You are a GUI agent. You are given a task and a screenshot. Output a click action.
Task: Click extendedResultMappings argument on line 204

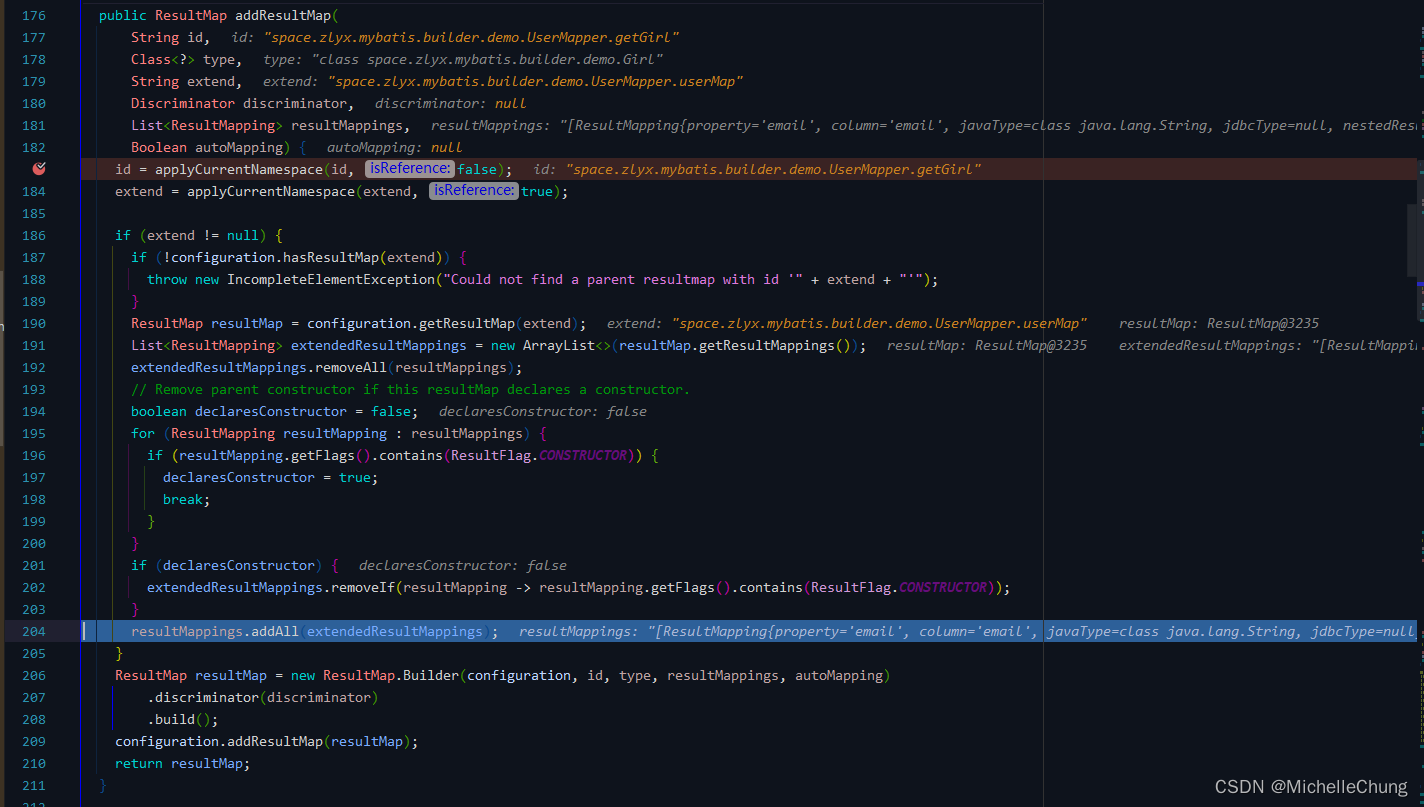pyautogui.click(x=395, y=631)
